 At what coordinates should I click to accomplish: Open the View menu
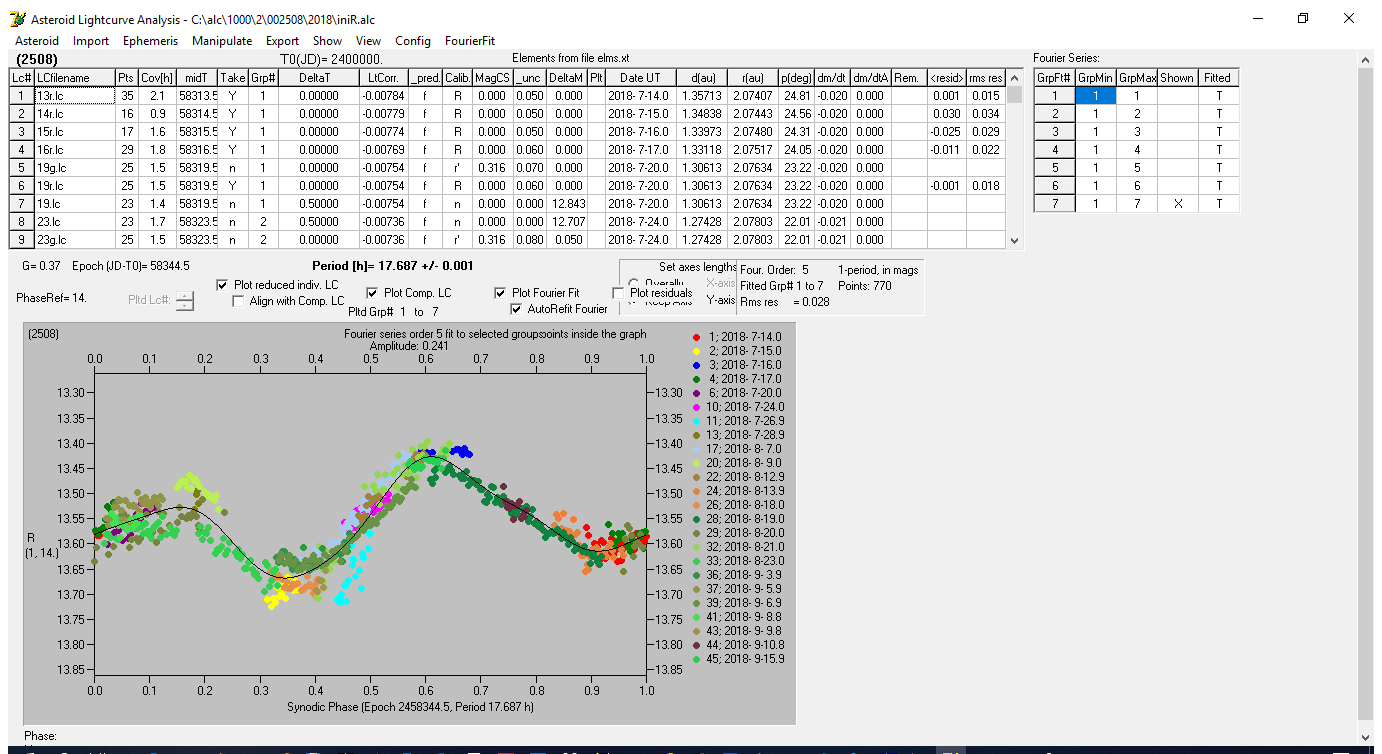click(x=368, y=41)
